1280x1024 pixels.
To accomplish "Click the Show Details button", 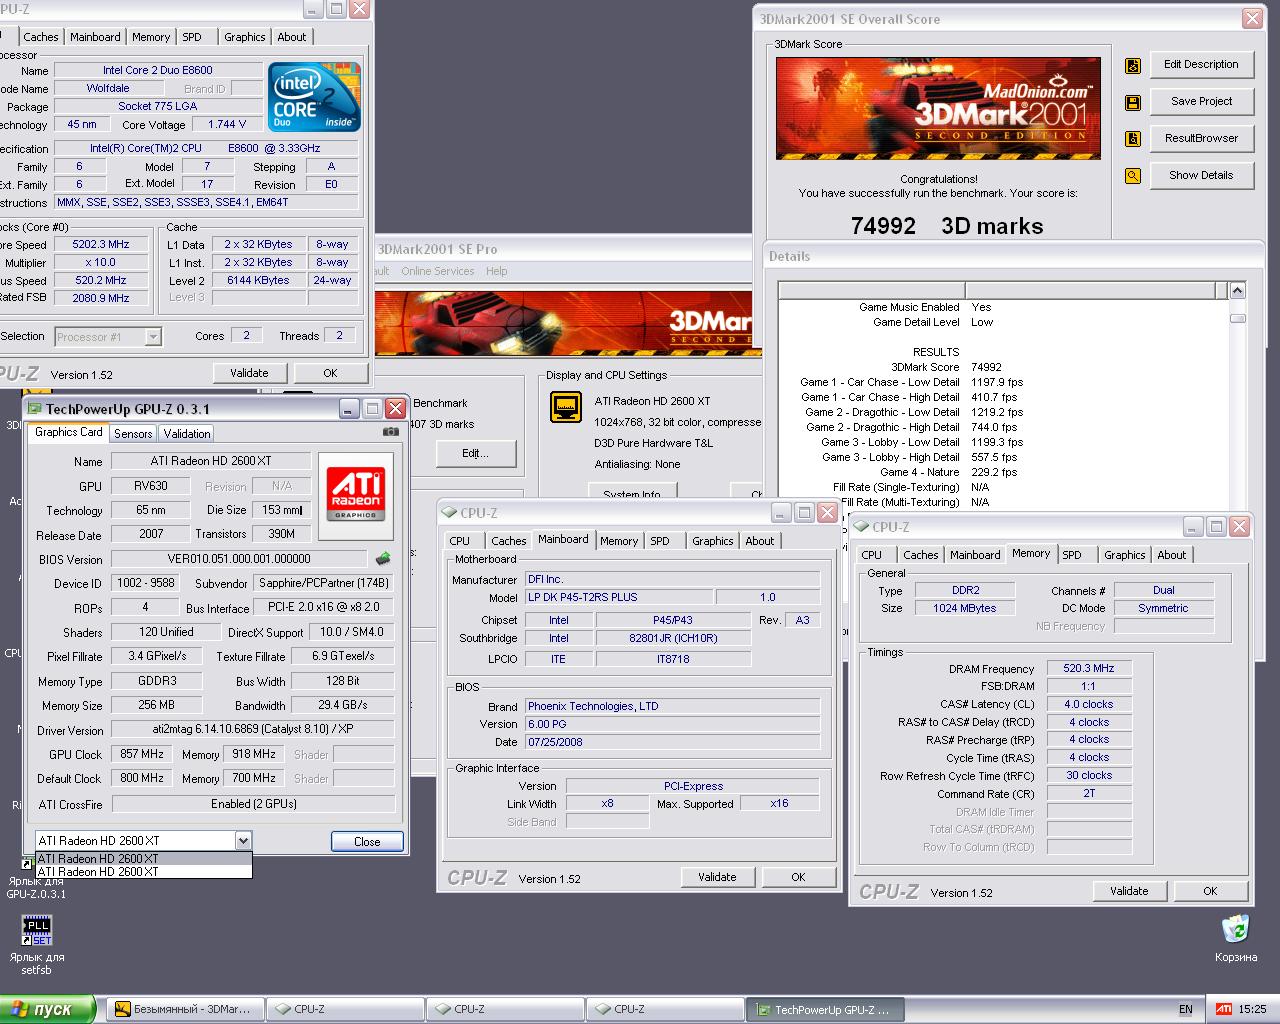I will point(1201,175).
